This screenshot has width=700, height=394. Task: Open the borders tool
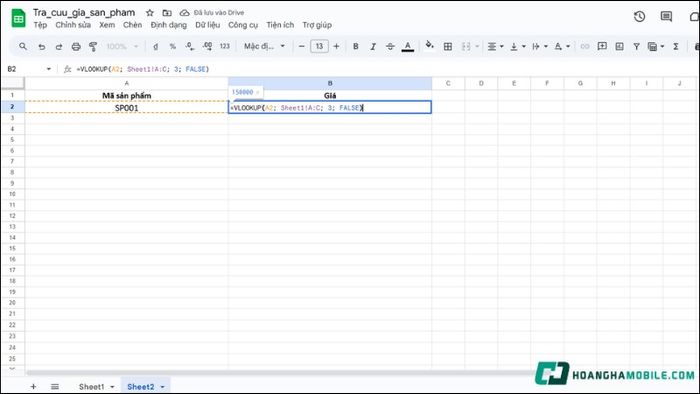tap(448, 46)
